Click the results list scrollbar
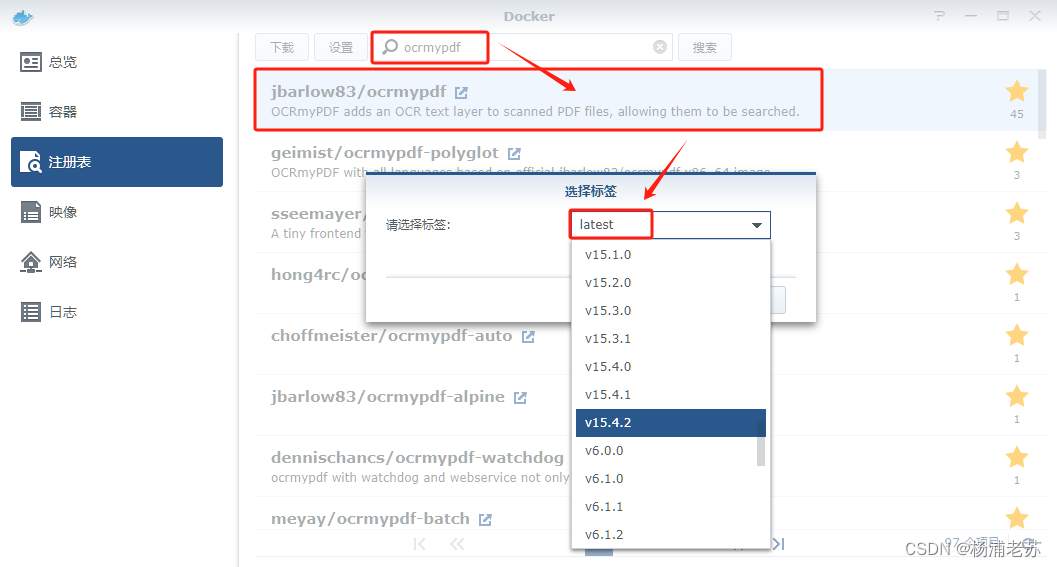1057x567 pixels. click(1042, 104)
